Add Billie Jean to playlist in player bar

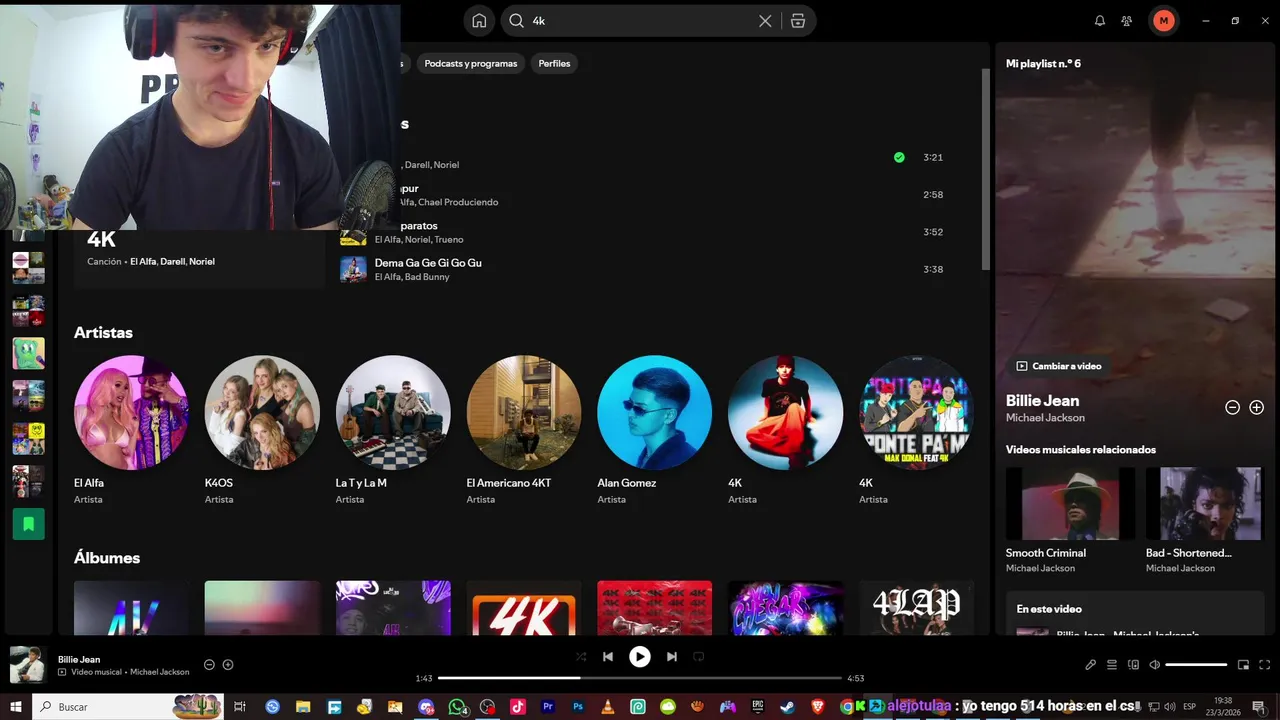(x=228, y=665)
